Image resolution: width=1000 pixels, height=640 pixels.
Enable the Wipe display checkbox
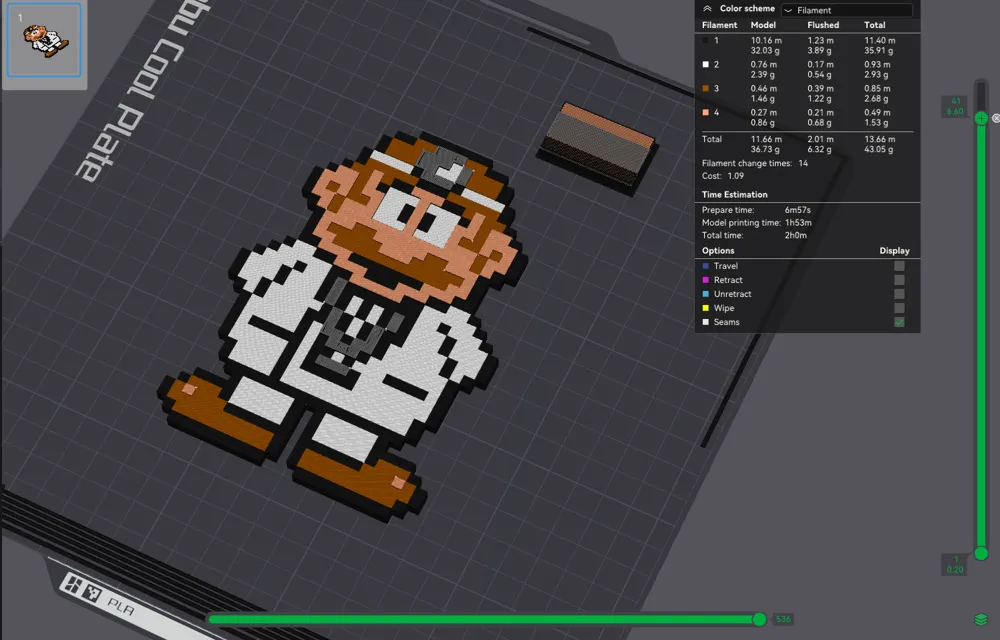tap(899, 308)
